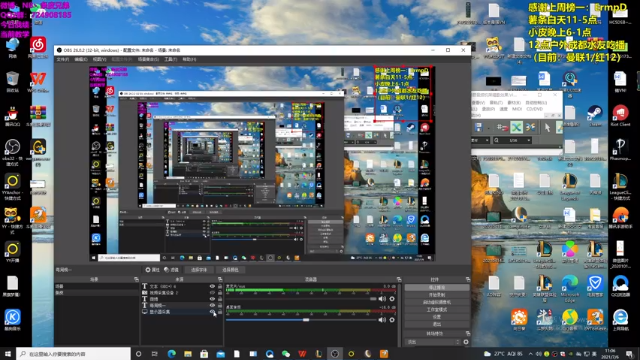Screen dimensions: 640x360
Task: Open the 视图(V) menu in OBS
Action: pos(99,59)
